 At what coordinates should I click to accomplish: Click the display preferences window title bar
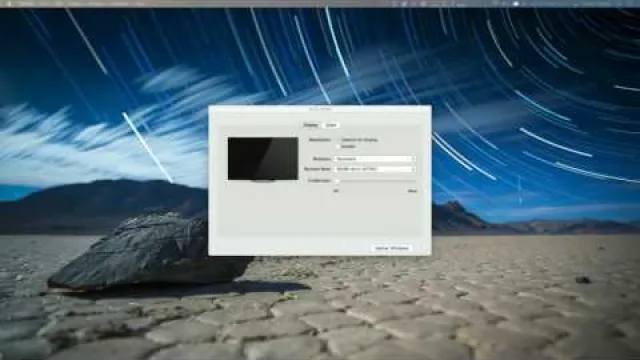pyautogui.click(x=320, y=109)
